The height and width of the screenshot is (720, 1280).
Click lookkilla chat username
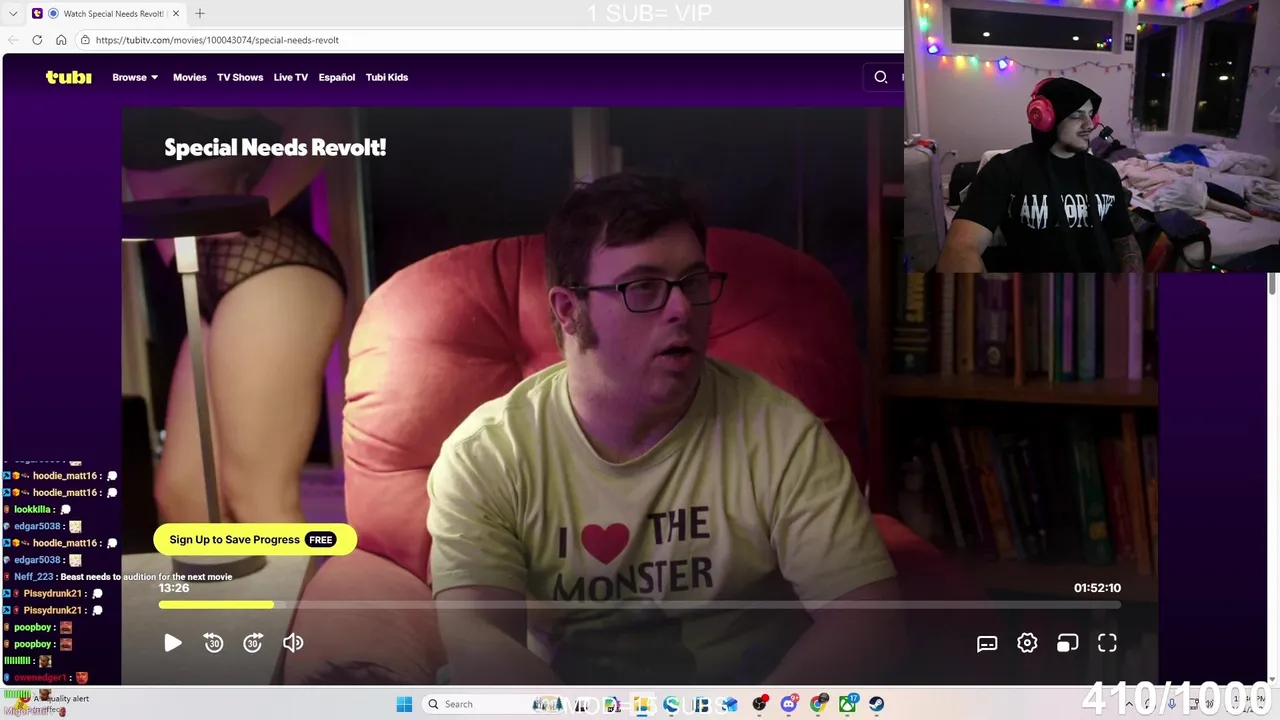click(x=32, y=509)
